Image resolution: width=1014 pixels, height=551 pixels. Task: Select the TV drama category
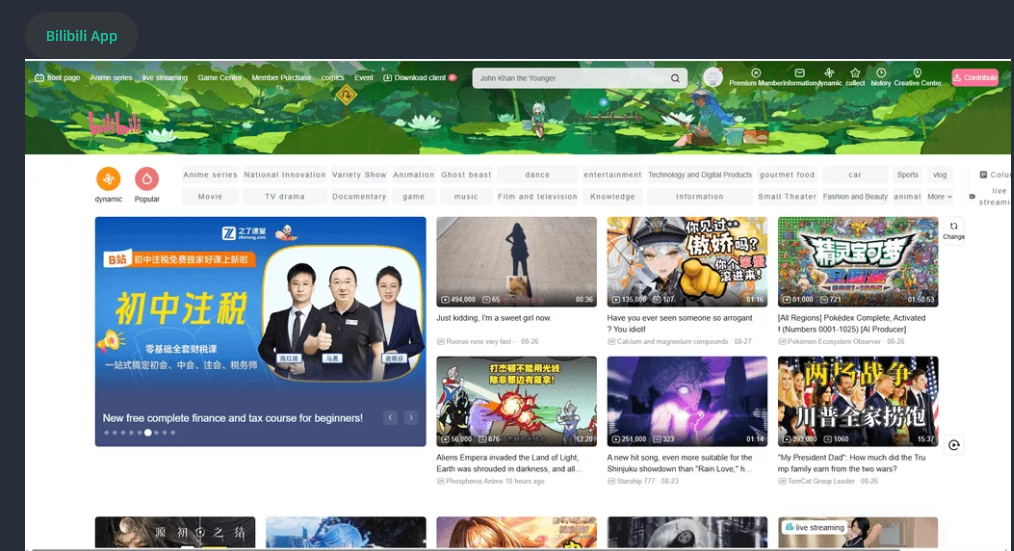pos(285,197)
